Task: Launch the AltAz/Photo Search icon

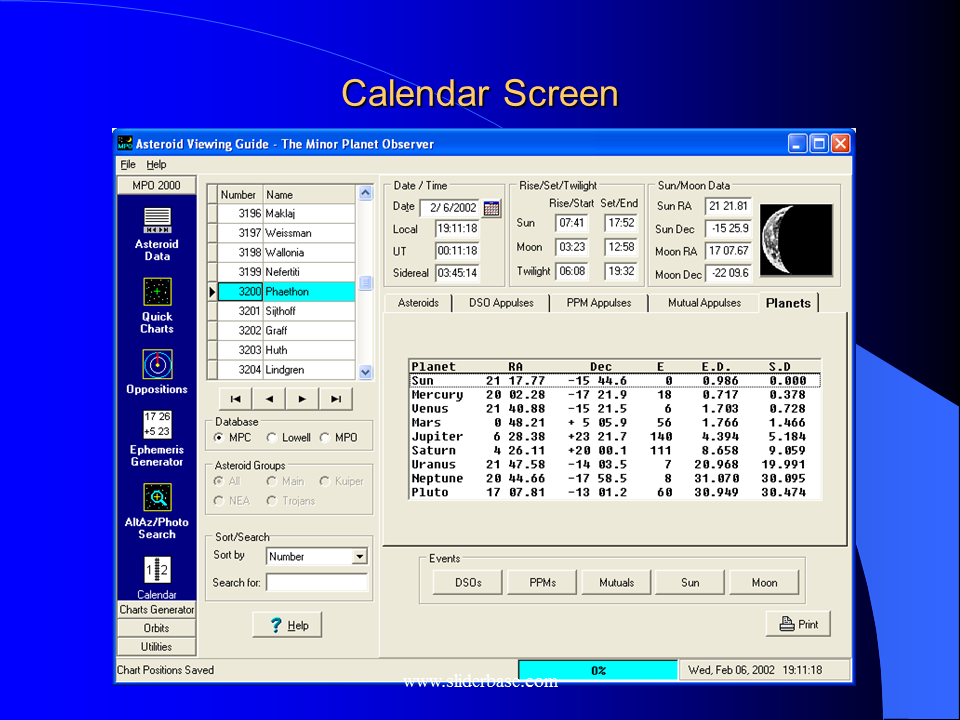Action: click(157, 497)
